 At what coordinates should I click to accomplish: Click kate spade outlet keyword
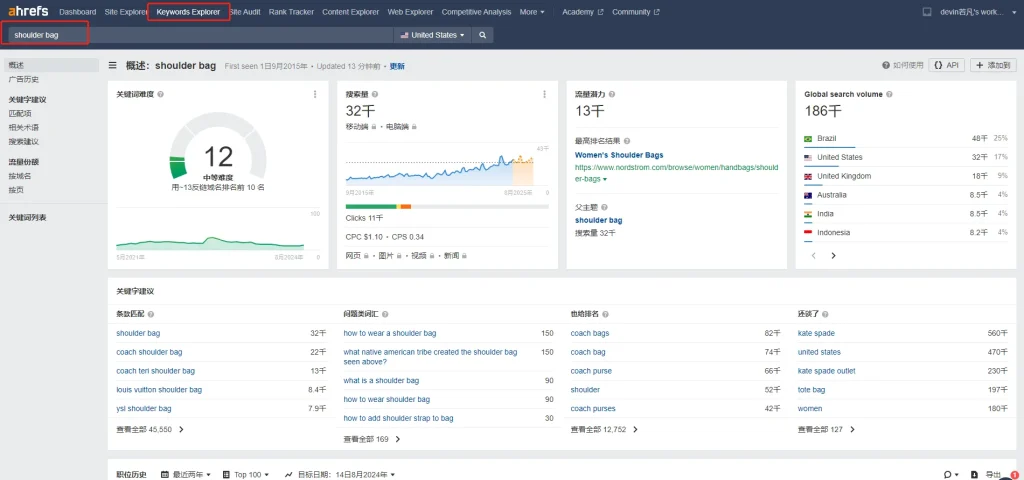tap(826, 371)
